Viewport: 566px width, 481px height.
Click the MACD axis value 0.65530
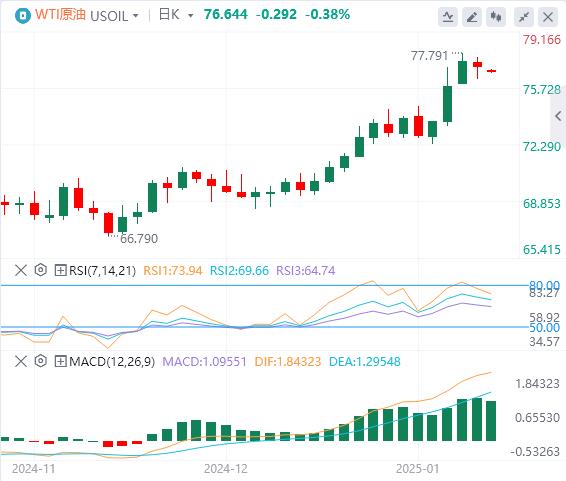537,417
